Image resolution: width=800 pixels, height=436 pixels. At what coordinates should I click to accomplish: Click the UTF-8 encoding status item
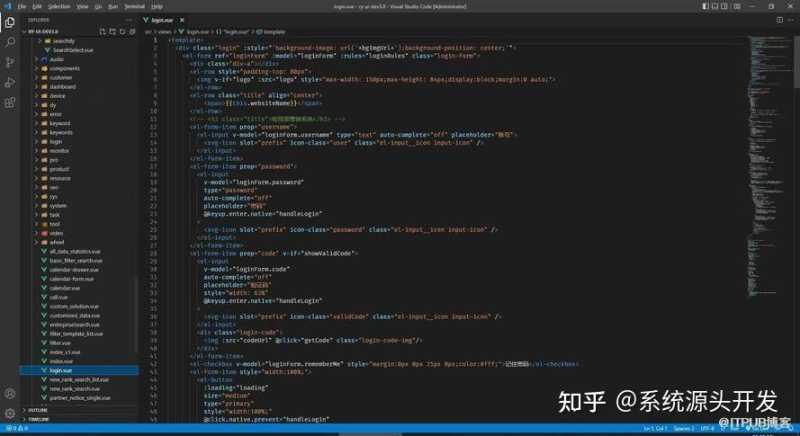[706, 428]
